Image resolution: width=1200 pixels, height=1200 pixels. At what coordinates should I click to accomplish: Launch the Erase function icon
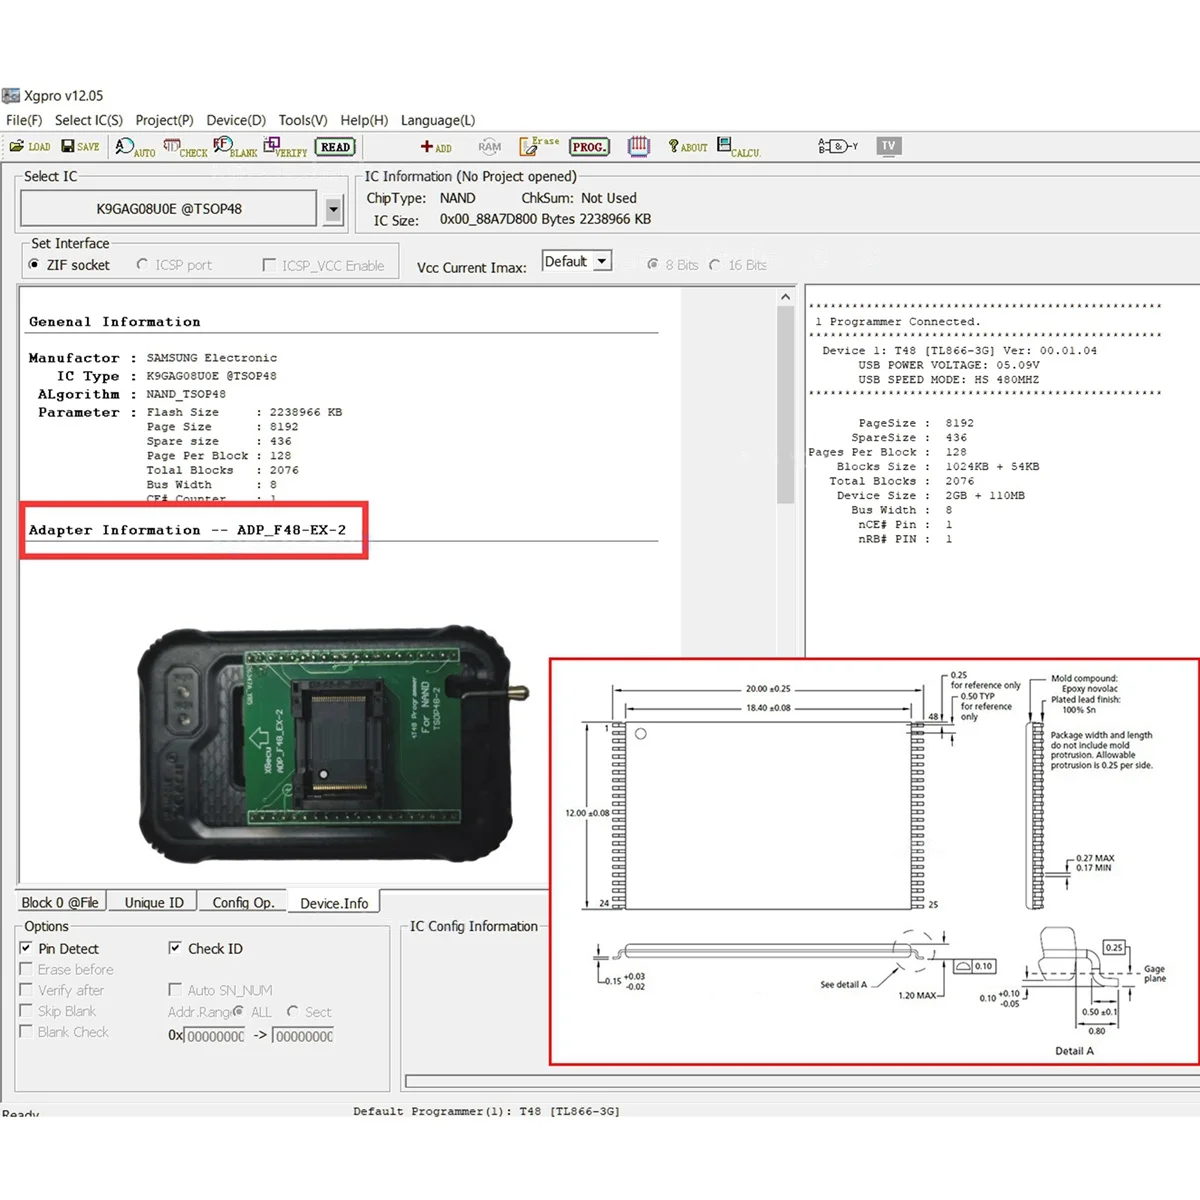click(537, 146)
